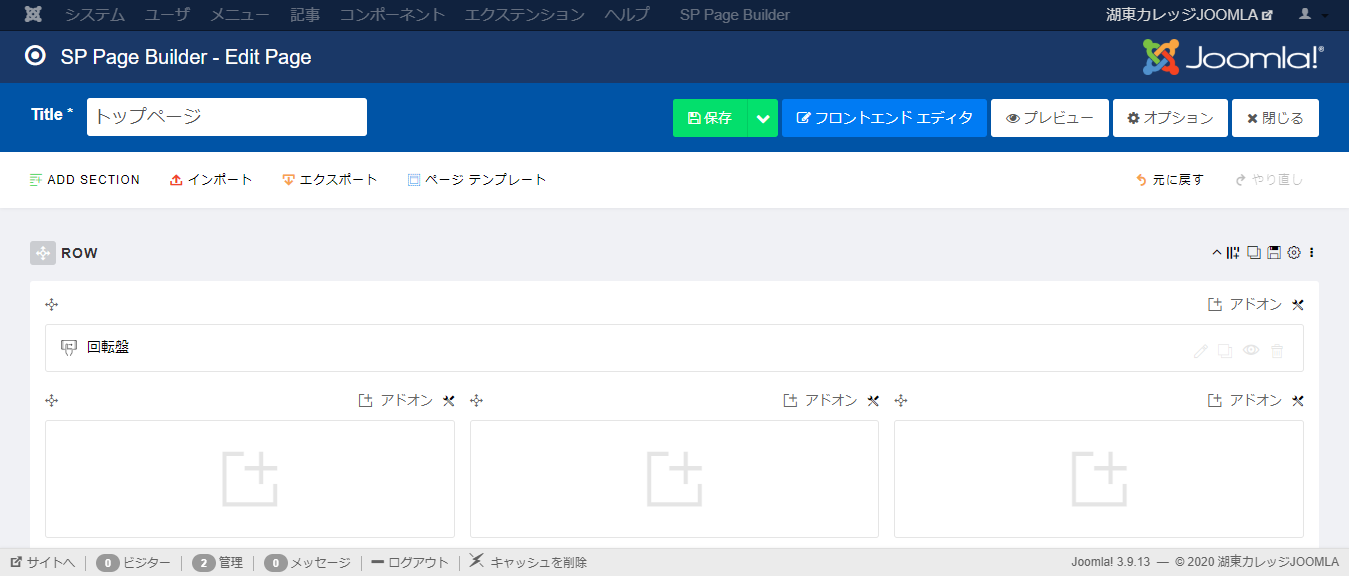Open the プレビュー button
Viewport: 1349px width, 576px height.
point(1049,117)
